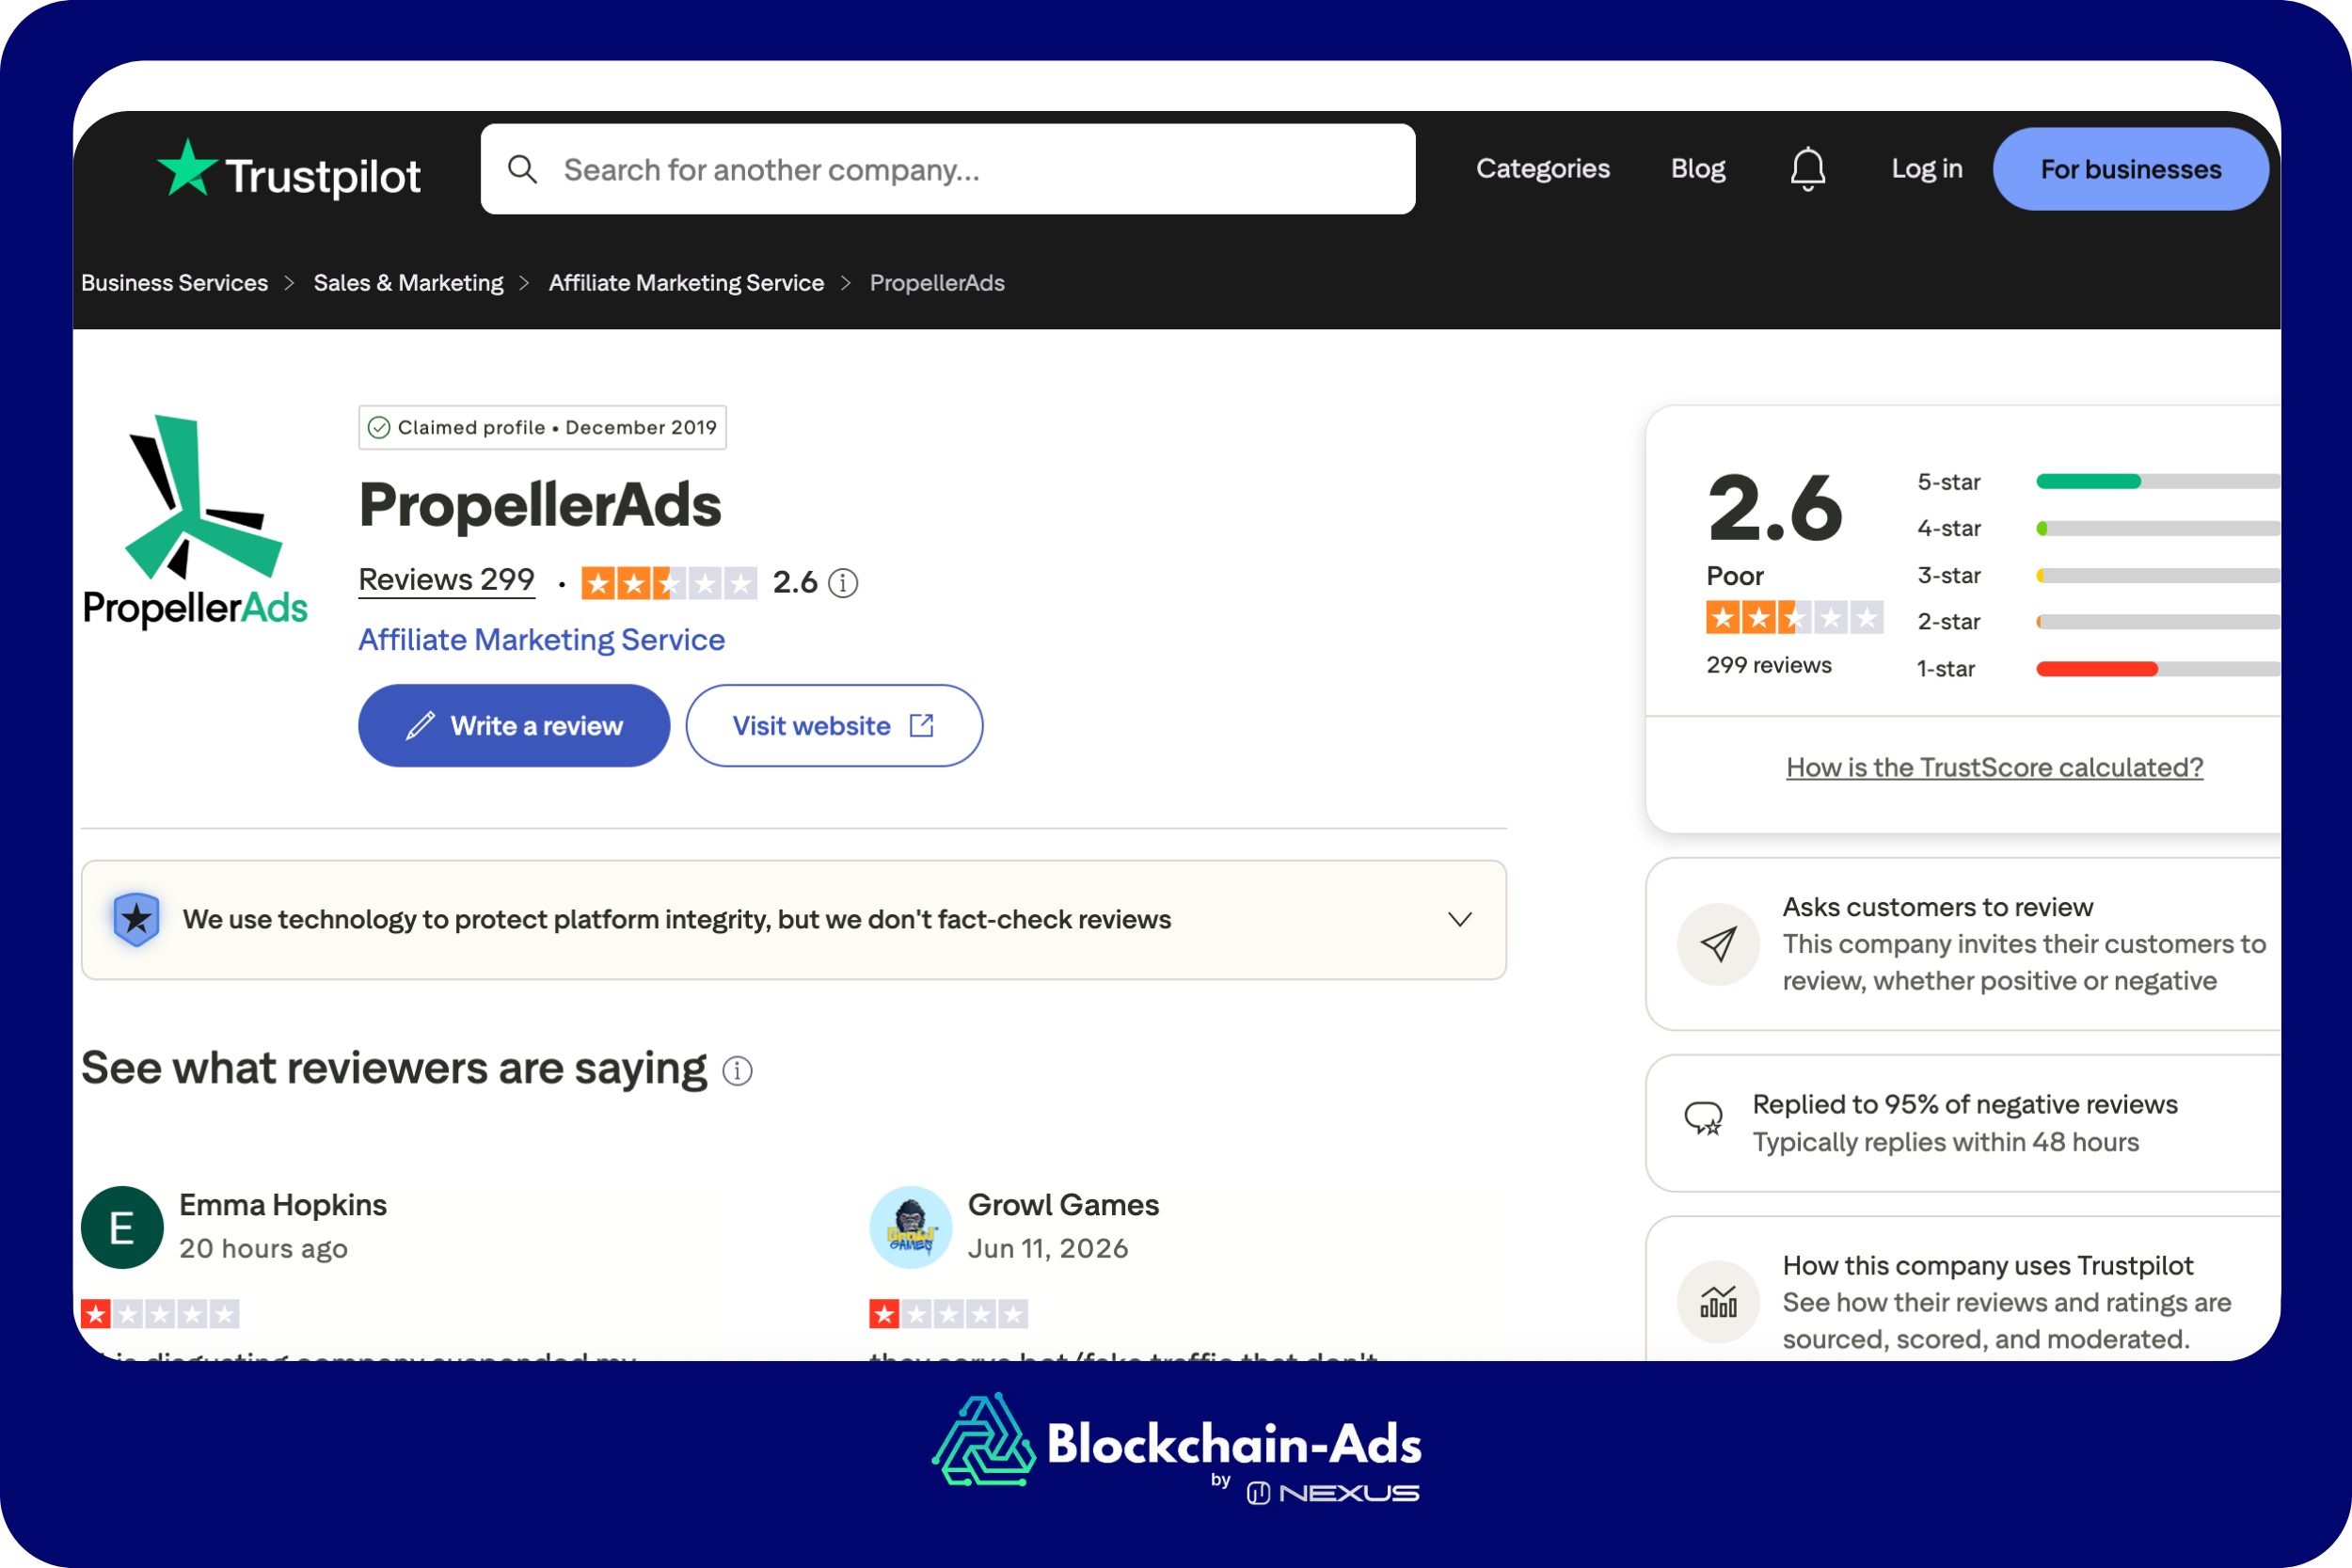The width and height of the screenshot is (2352, 1568).
Task: Click the For businesses button
Action: pyautogui.click(x=2130, y=169)
